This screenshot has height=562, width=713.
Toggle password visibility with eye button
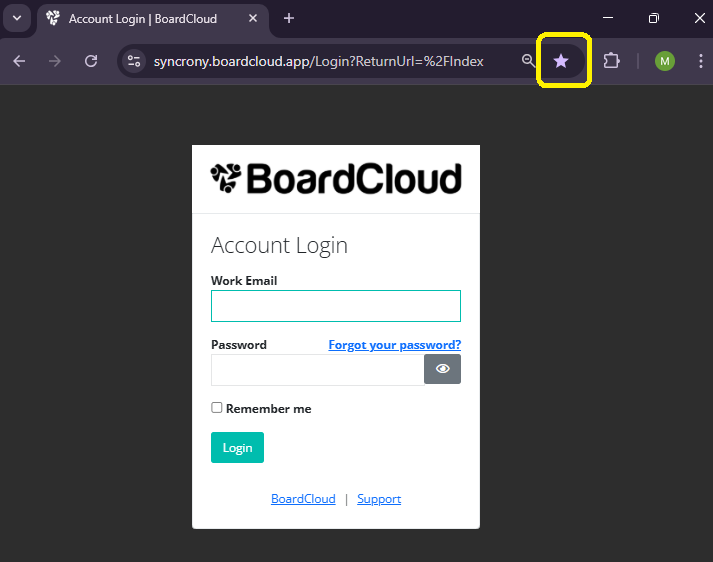pyautogui.click(x=442, y=369)
